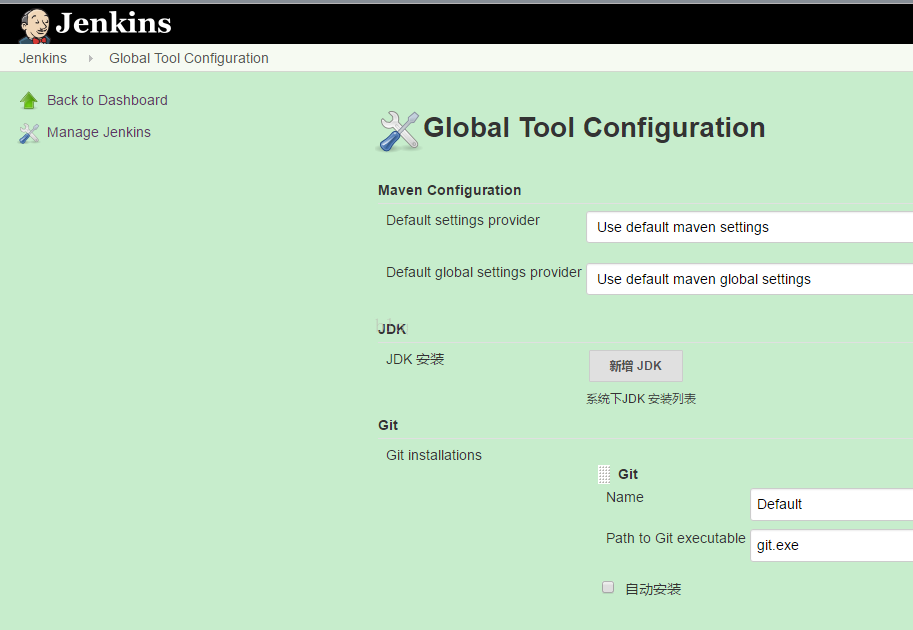Click the Global Tool Configuration wrench-screwdriver icon

click(399, 131)
